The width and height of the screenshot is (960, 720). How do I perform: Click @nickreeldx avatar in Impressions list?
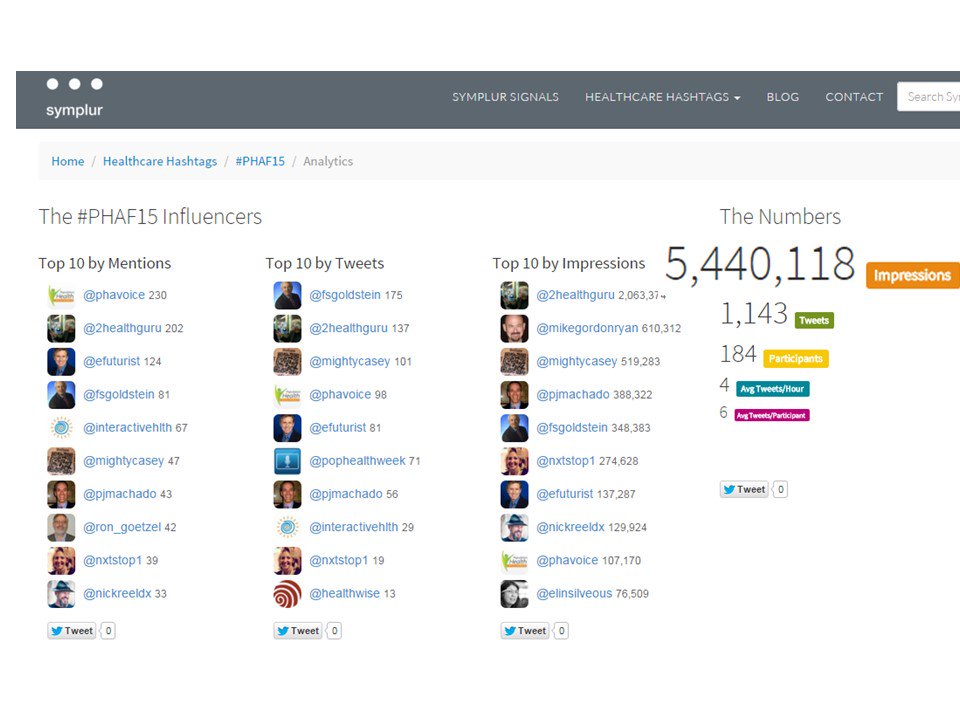coord(514,527)
